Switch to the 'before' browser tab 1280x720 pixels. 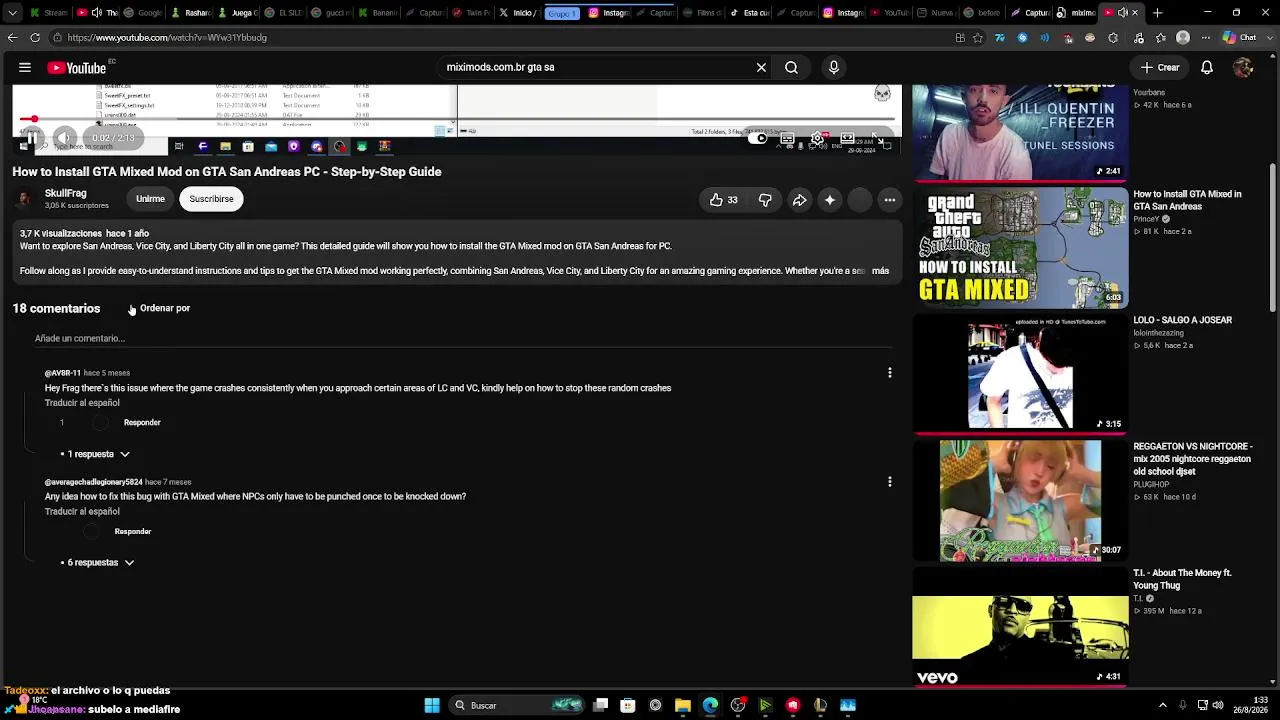(981, 13)
